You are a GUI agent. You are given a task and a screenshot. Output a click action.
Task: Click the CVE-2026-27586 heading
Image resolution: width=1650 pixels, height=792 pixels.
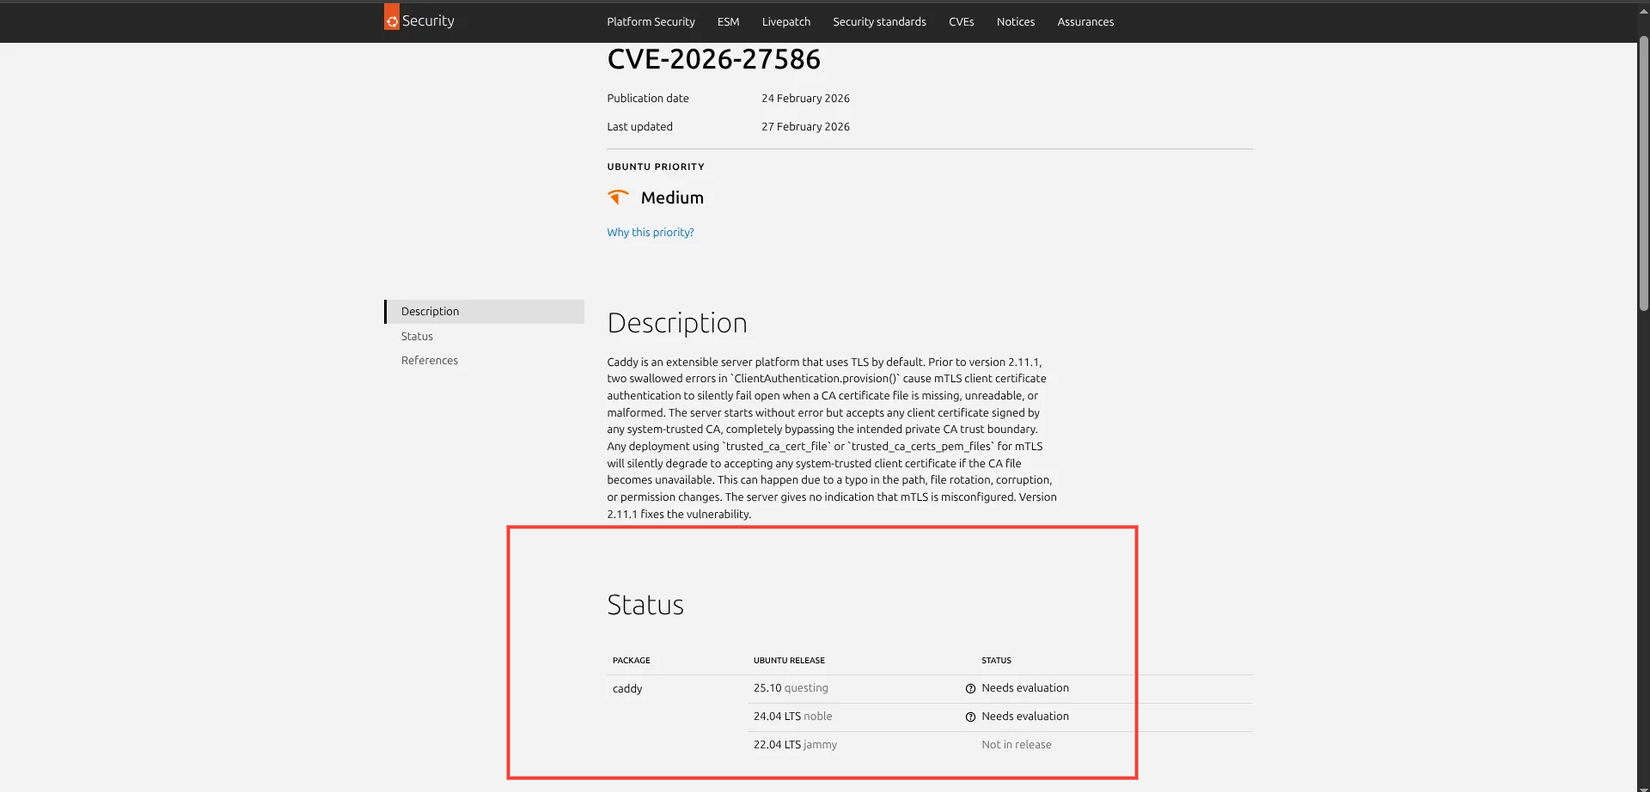pyautogui.click(x=714, y=59)
